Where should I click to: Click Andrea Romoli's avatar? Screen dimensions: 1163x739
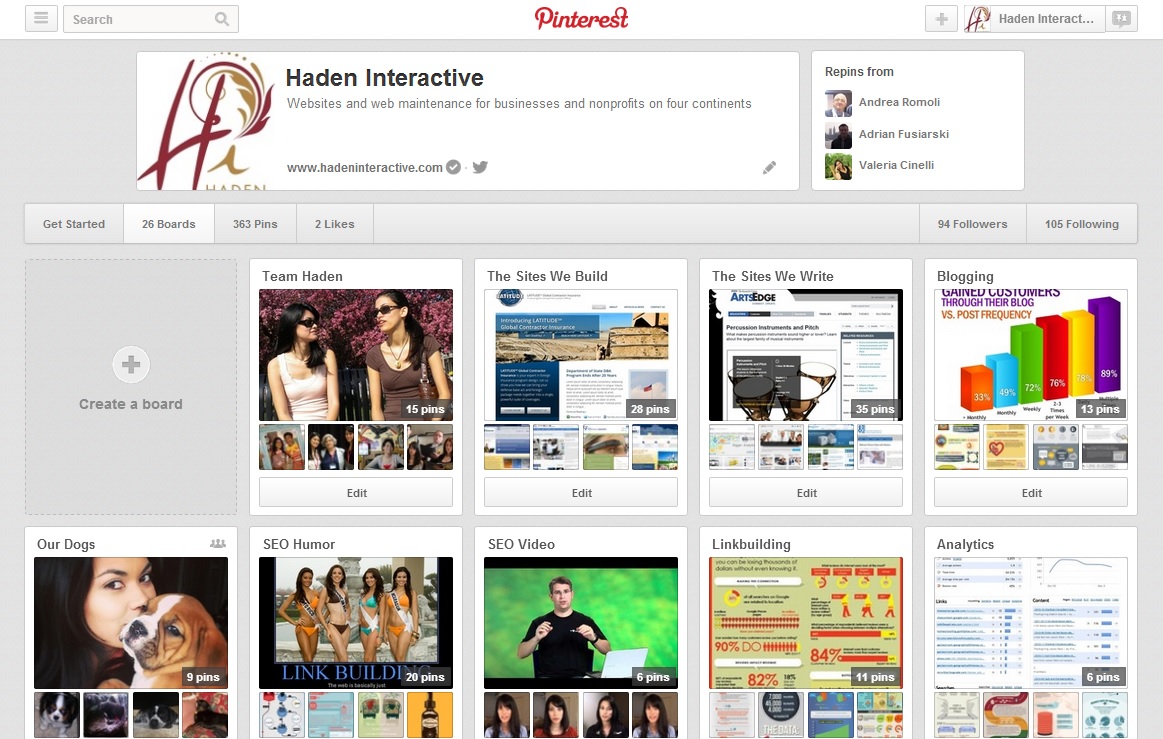click(x=838, y=103)
